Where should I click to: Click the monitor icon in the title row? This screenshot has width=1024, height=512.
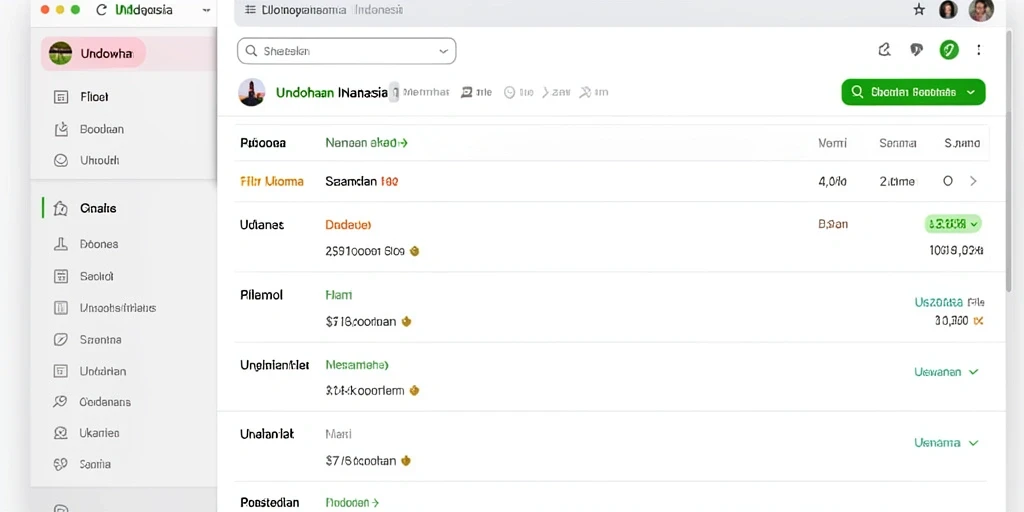click(467, 93)
